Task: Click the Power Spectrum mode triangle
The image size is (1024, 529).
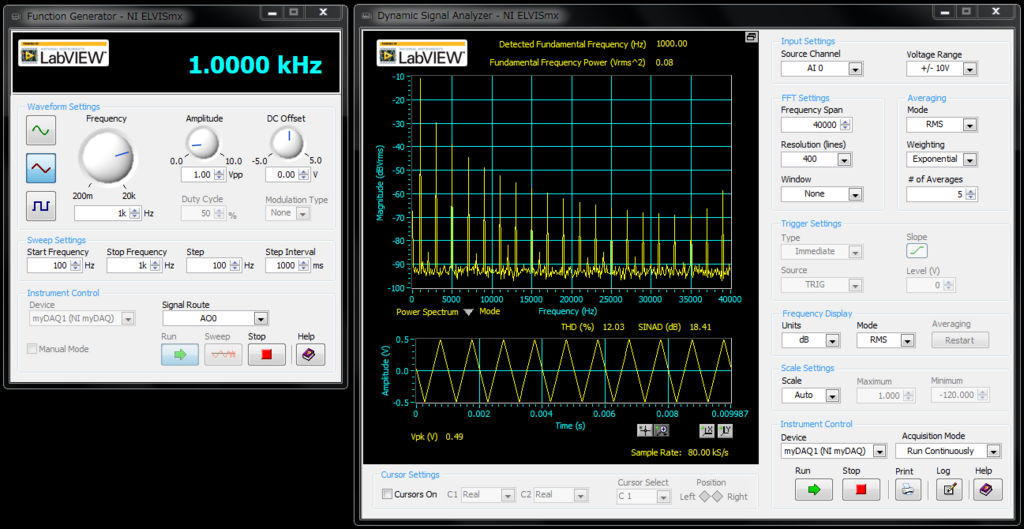Action: click(x=468, y=312)
